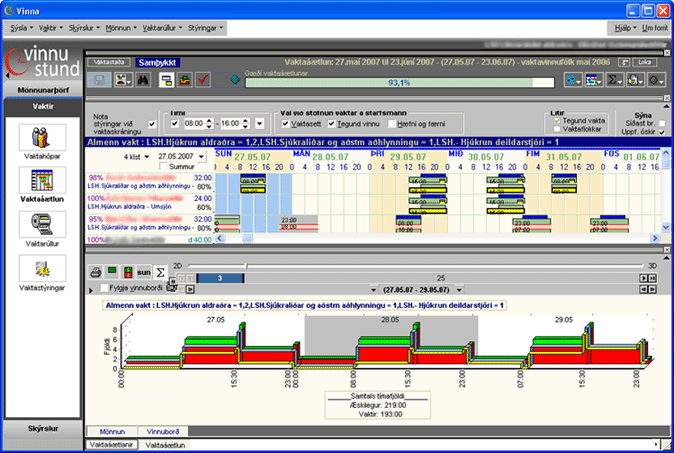Open the Mönnunarþörf sidebar section
The height and width of the screenshot is (453, 674).
coord(43,90)
